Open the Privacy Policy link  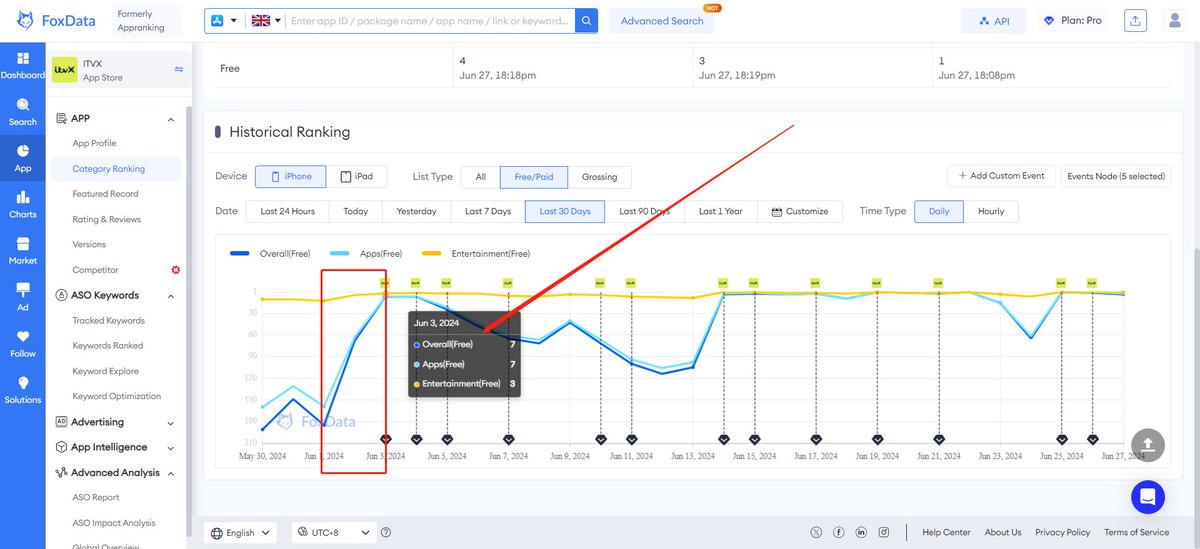tap(1063, 533)
